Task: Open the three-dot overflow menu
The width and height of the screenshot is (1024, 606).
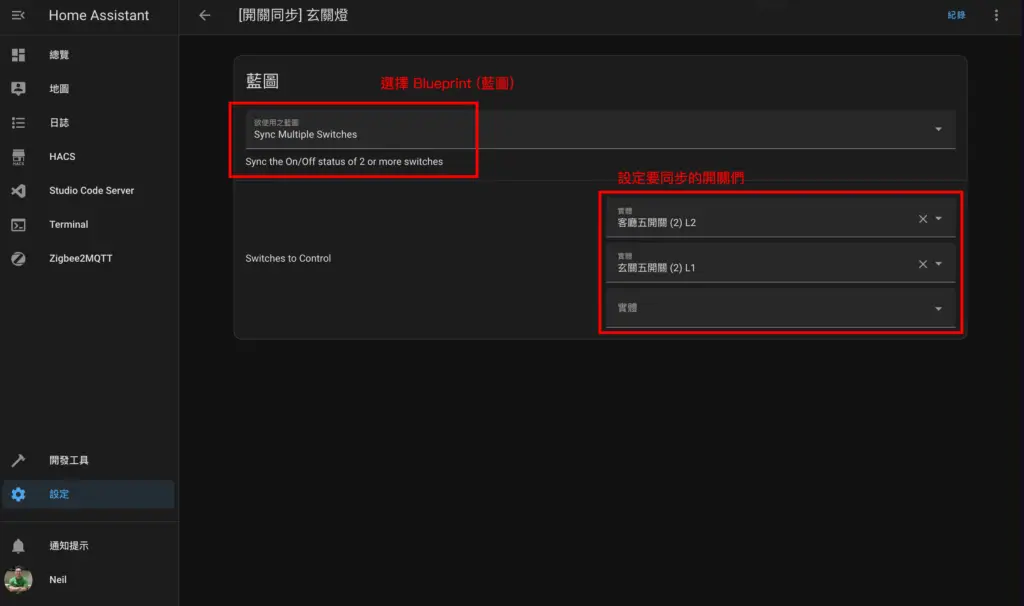Action: (x=995, y=15)
